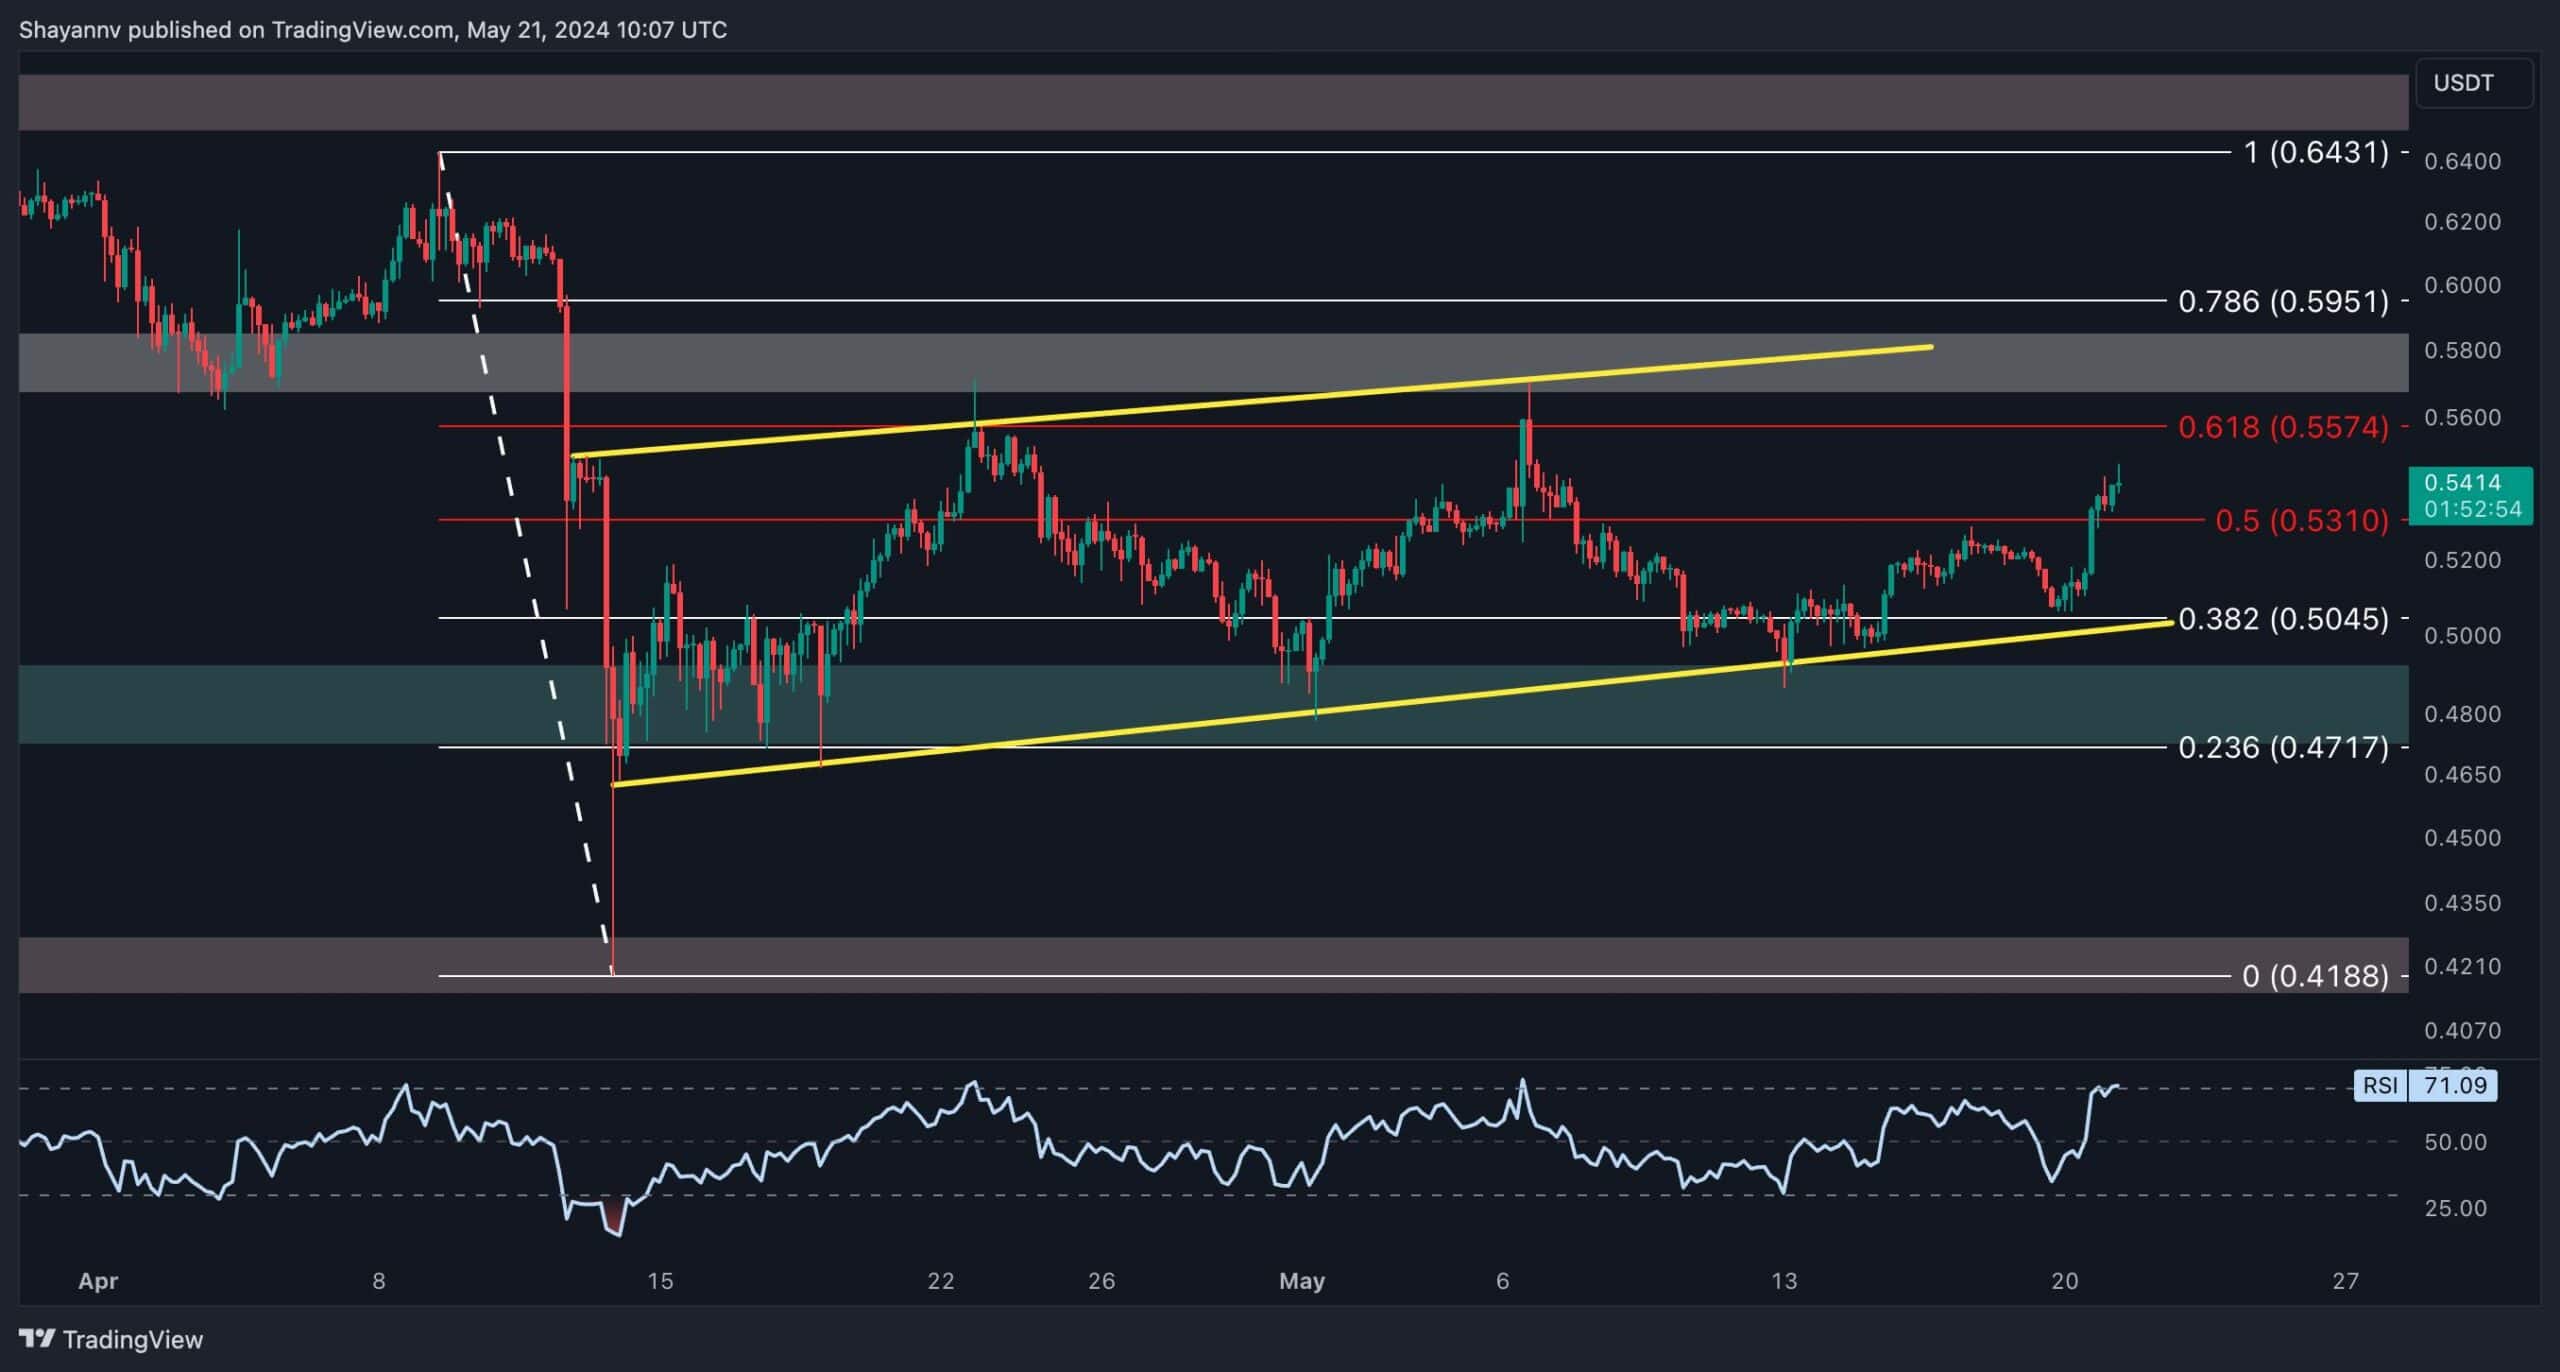Select the Fibonacci label 0 (0.4188)

click(x=2316, y=976)
